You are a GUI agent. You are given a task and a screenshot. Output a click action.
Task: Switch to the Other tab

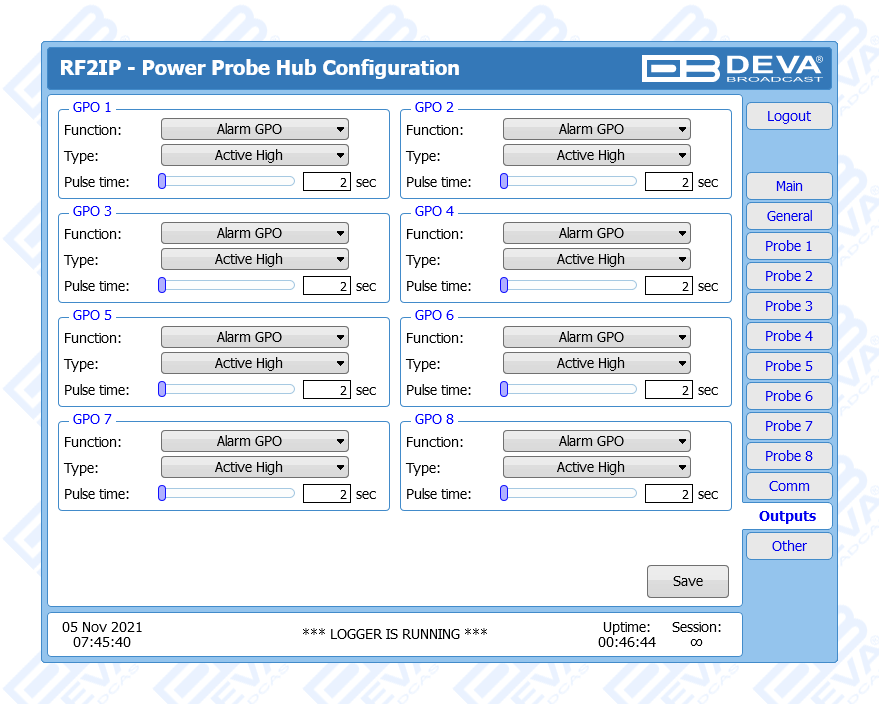[788, 546]
